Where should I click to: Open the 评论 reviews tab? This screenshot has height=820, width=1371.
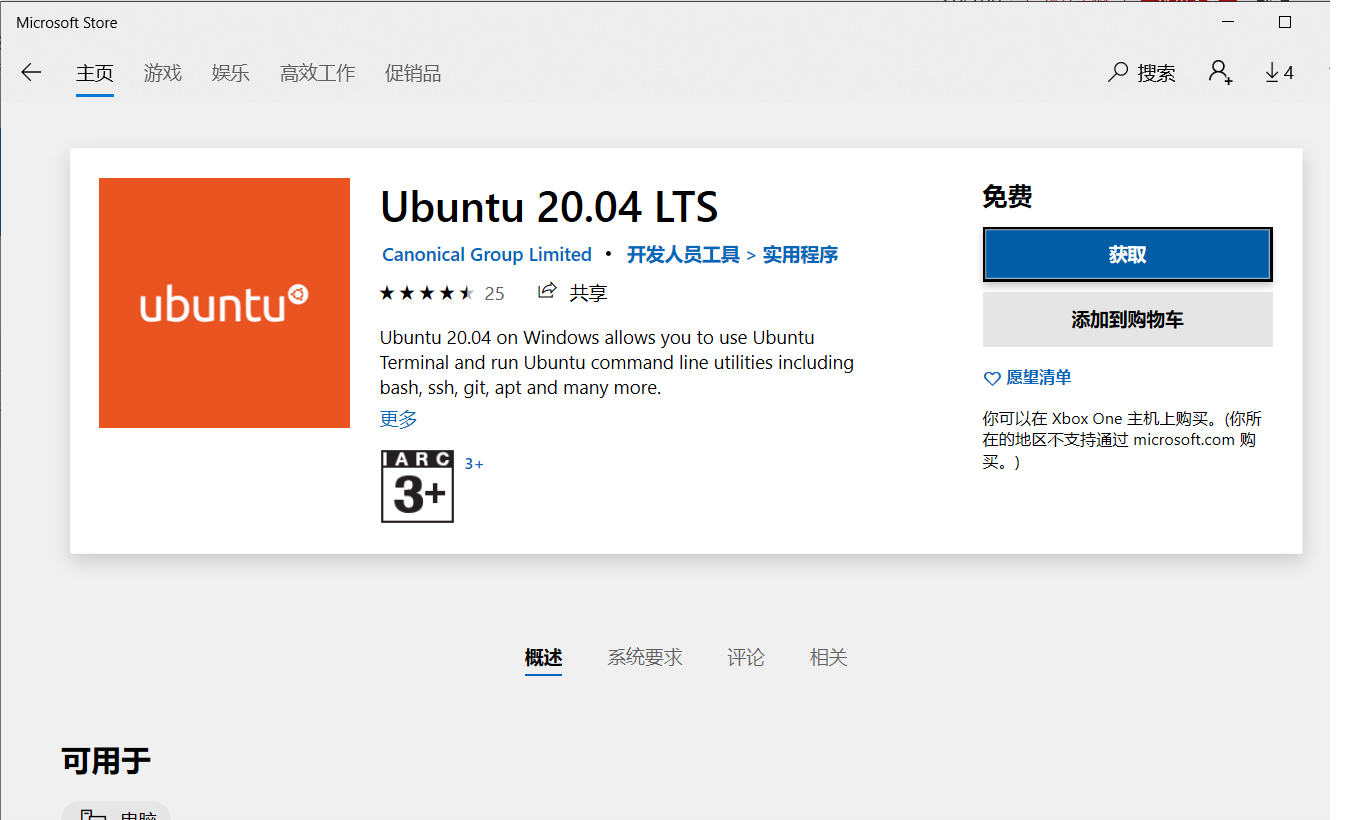(744, 657)
